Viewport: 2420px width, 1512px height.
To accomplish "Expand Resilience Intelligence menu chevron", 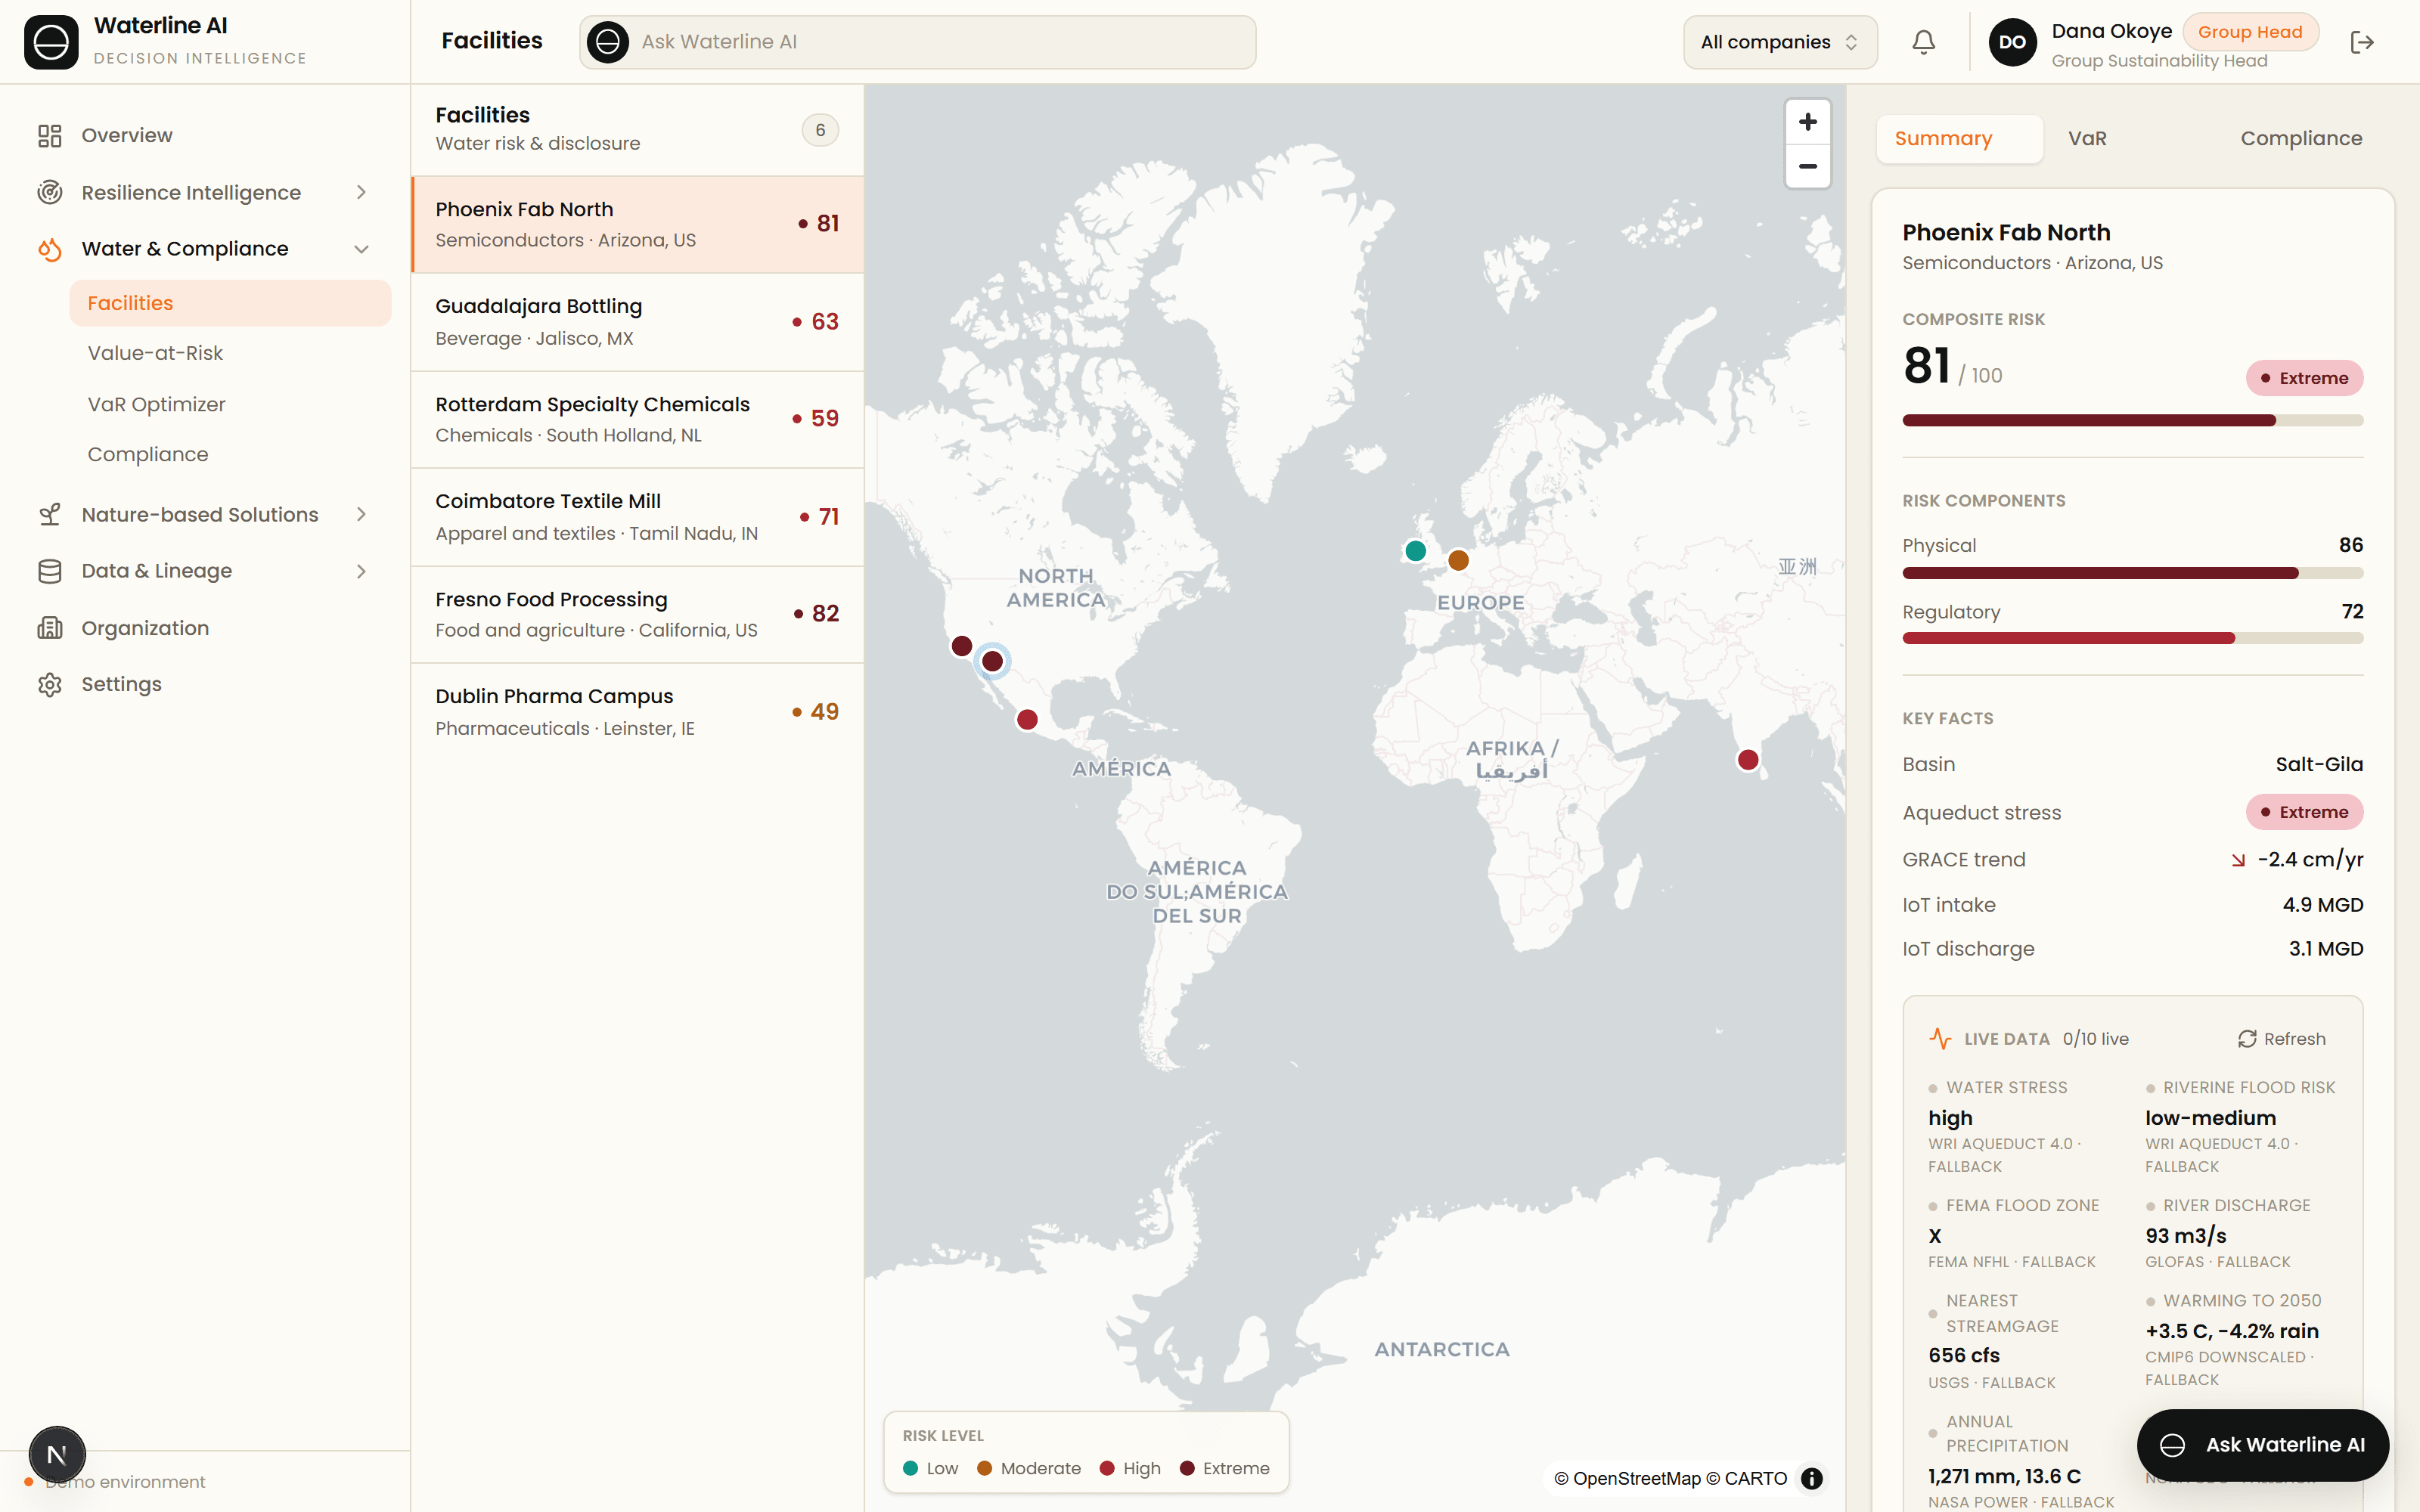I will pyautogui.click(x=362, y=192).
